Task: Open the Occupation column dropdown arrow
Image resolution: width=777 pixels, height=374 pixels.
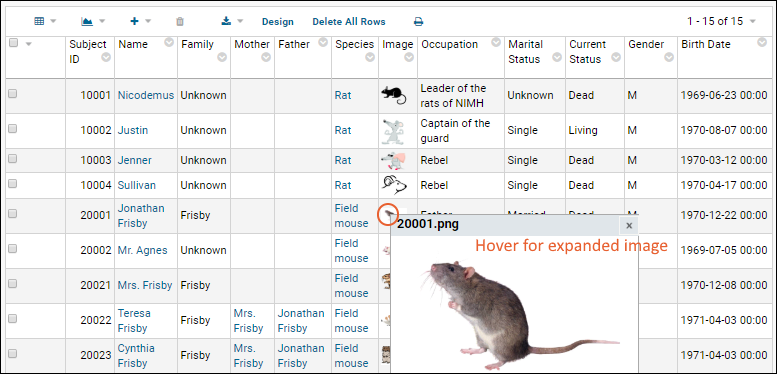Action: 496,43
